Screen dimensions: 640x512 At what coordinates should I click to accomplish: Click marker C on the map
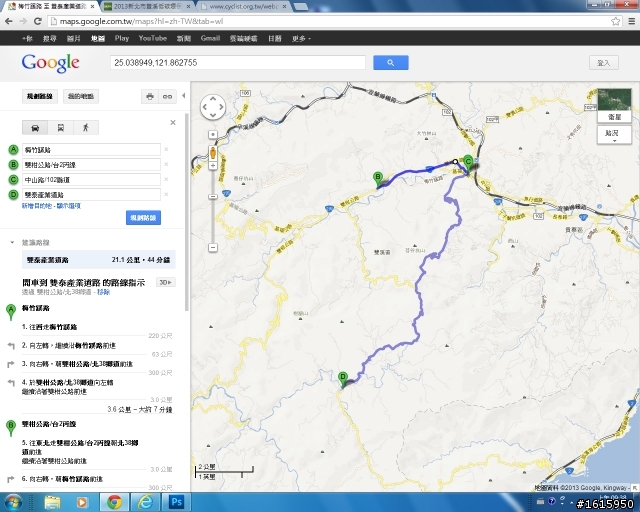coord(468,163)
